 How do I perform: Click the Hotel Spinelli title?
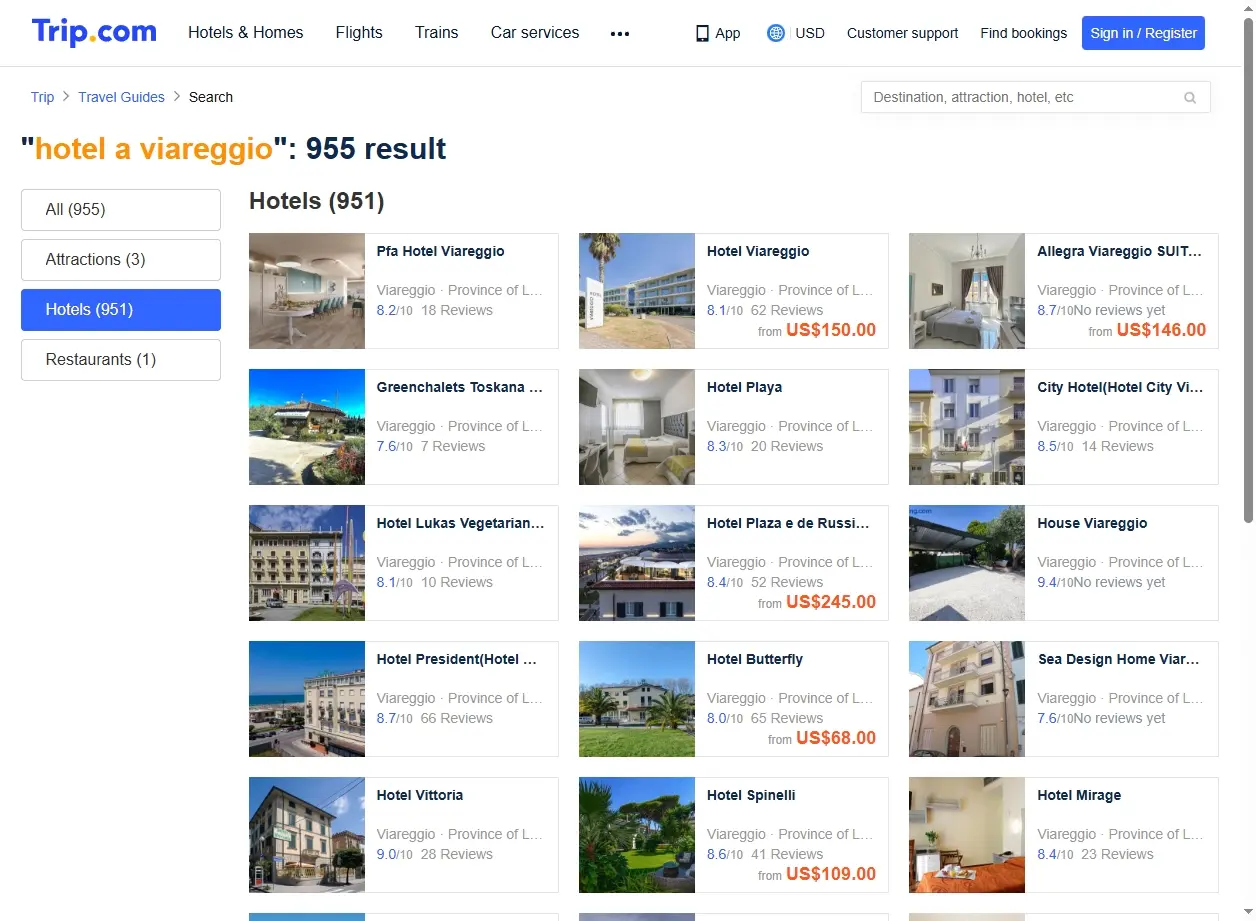(x=751, y=795)
